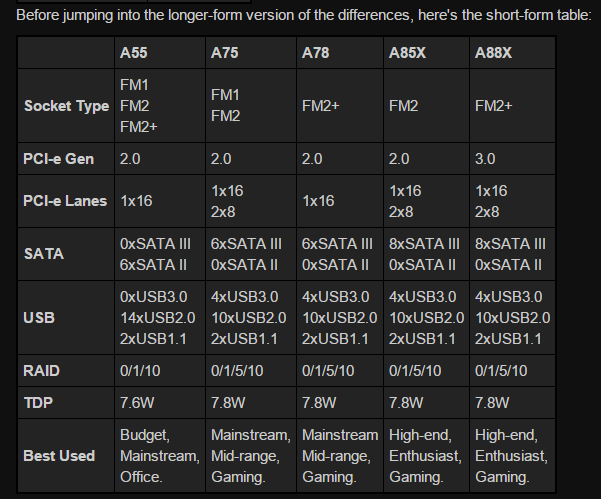
Task: Select the 0/1/5/10 RAID value under A88X
Action: pyautogui.click(x=512, y=371)
